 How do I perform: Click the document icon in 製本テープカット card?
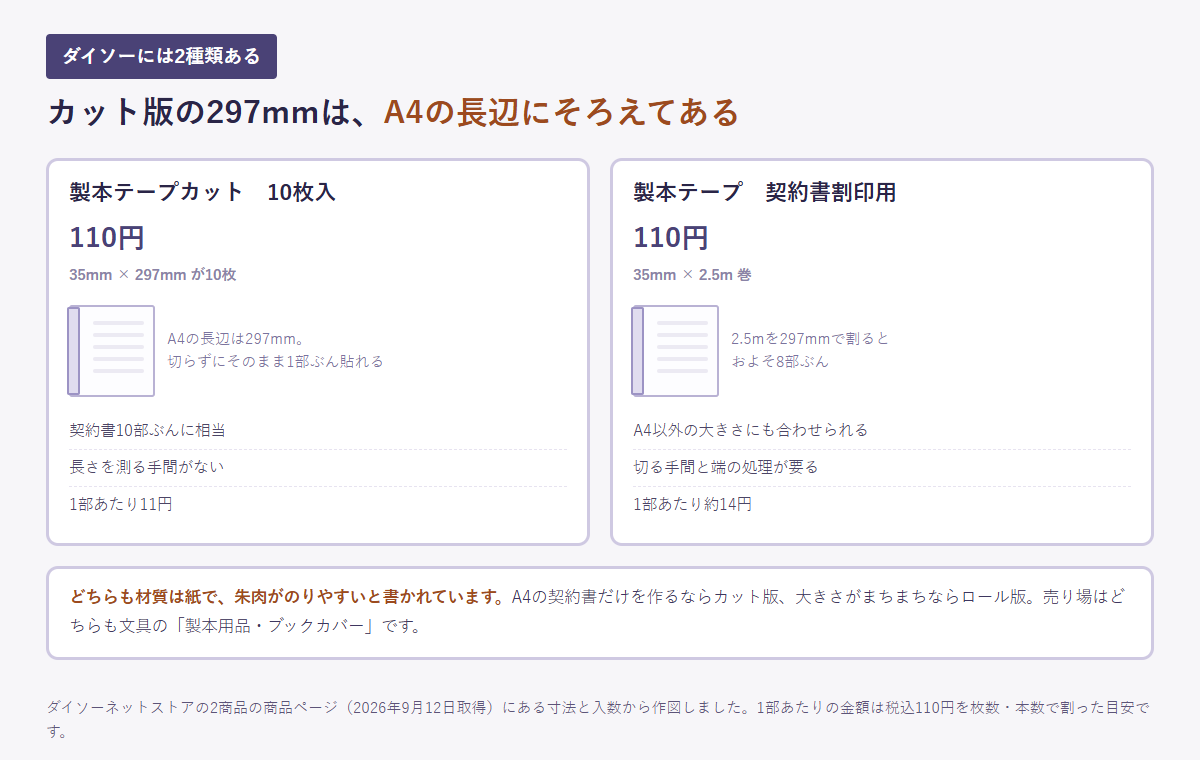point(111,351)
